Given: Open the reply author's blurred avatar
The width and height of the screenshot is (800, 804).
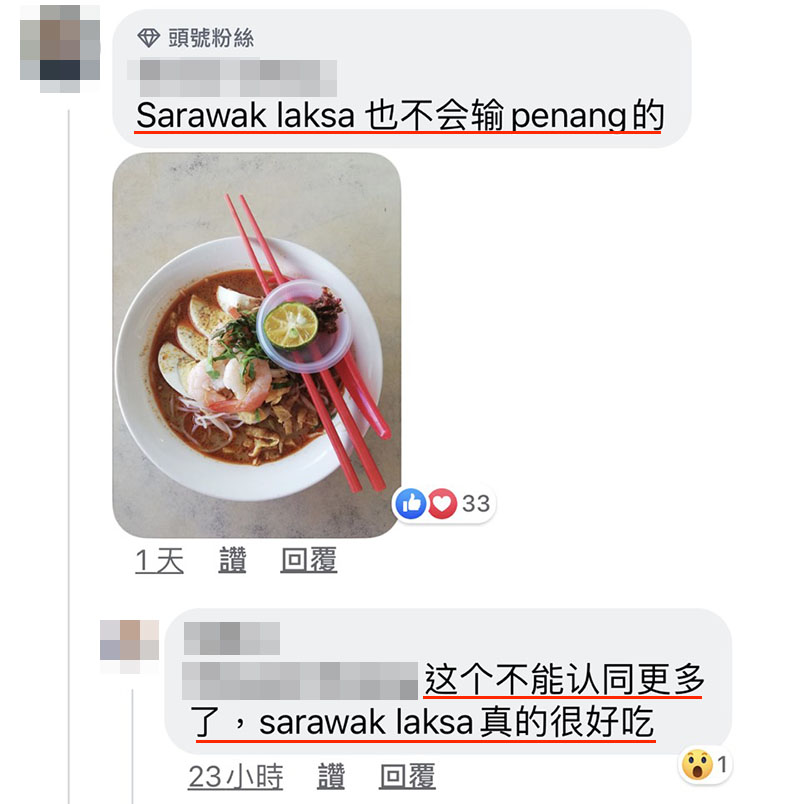Looking at the screenshot, I should click(129, 646).
